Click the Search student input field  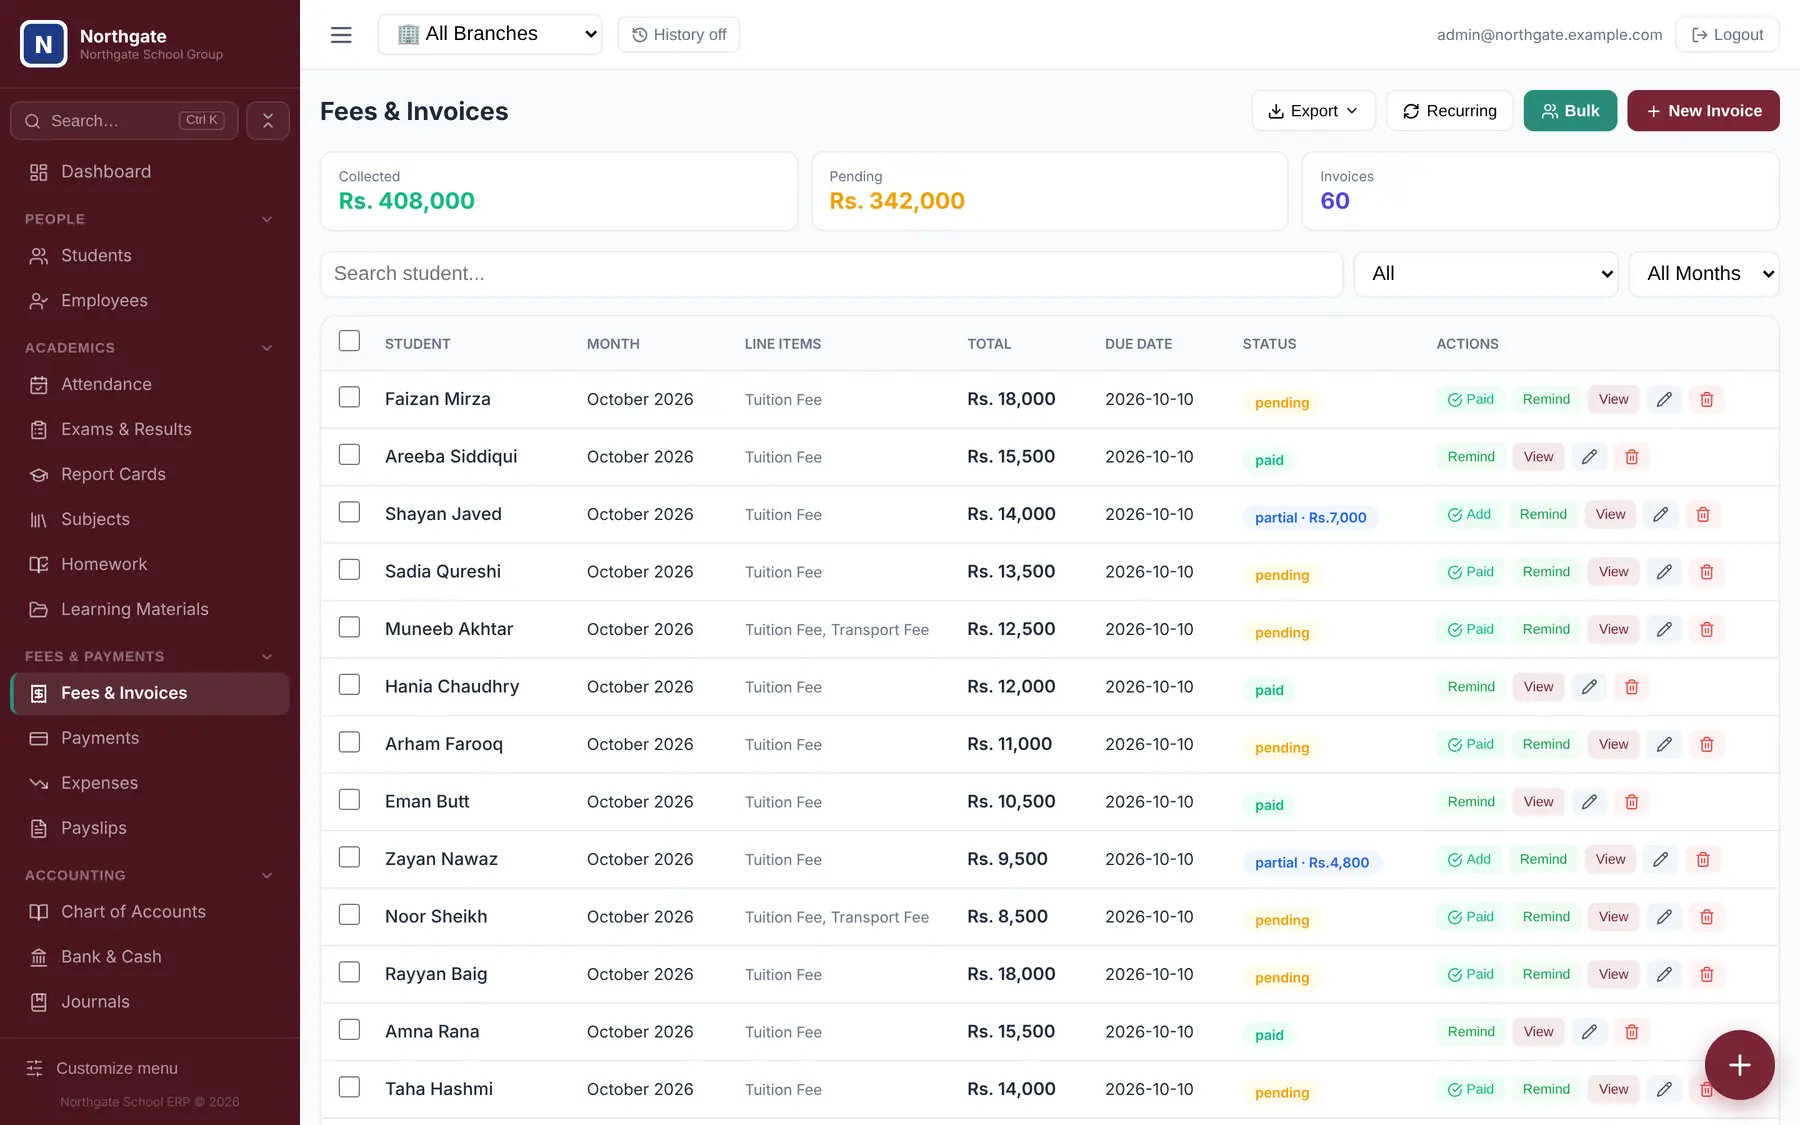coord(831,274)
